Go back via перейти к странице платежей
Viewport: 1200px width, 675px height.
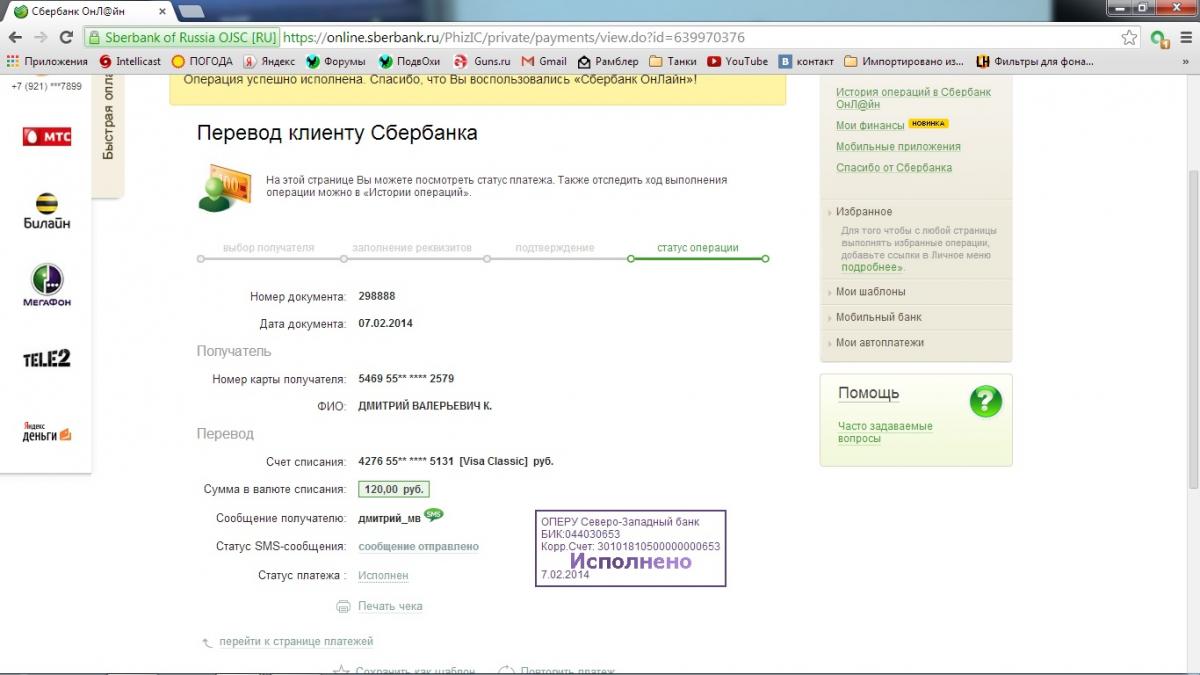click(295, 641)
